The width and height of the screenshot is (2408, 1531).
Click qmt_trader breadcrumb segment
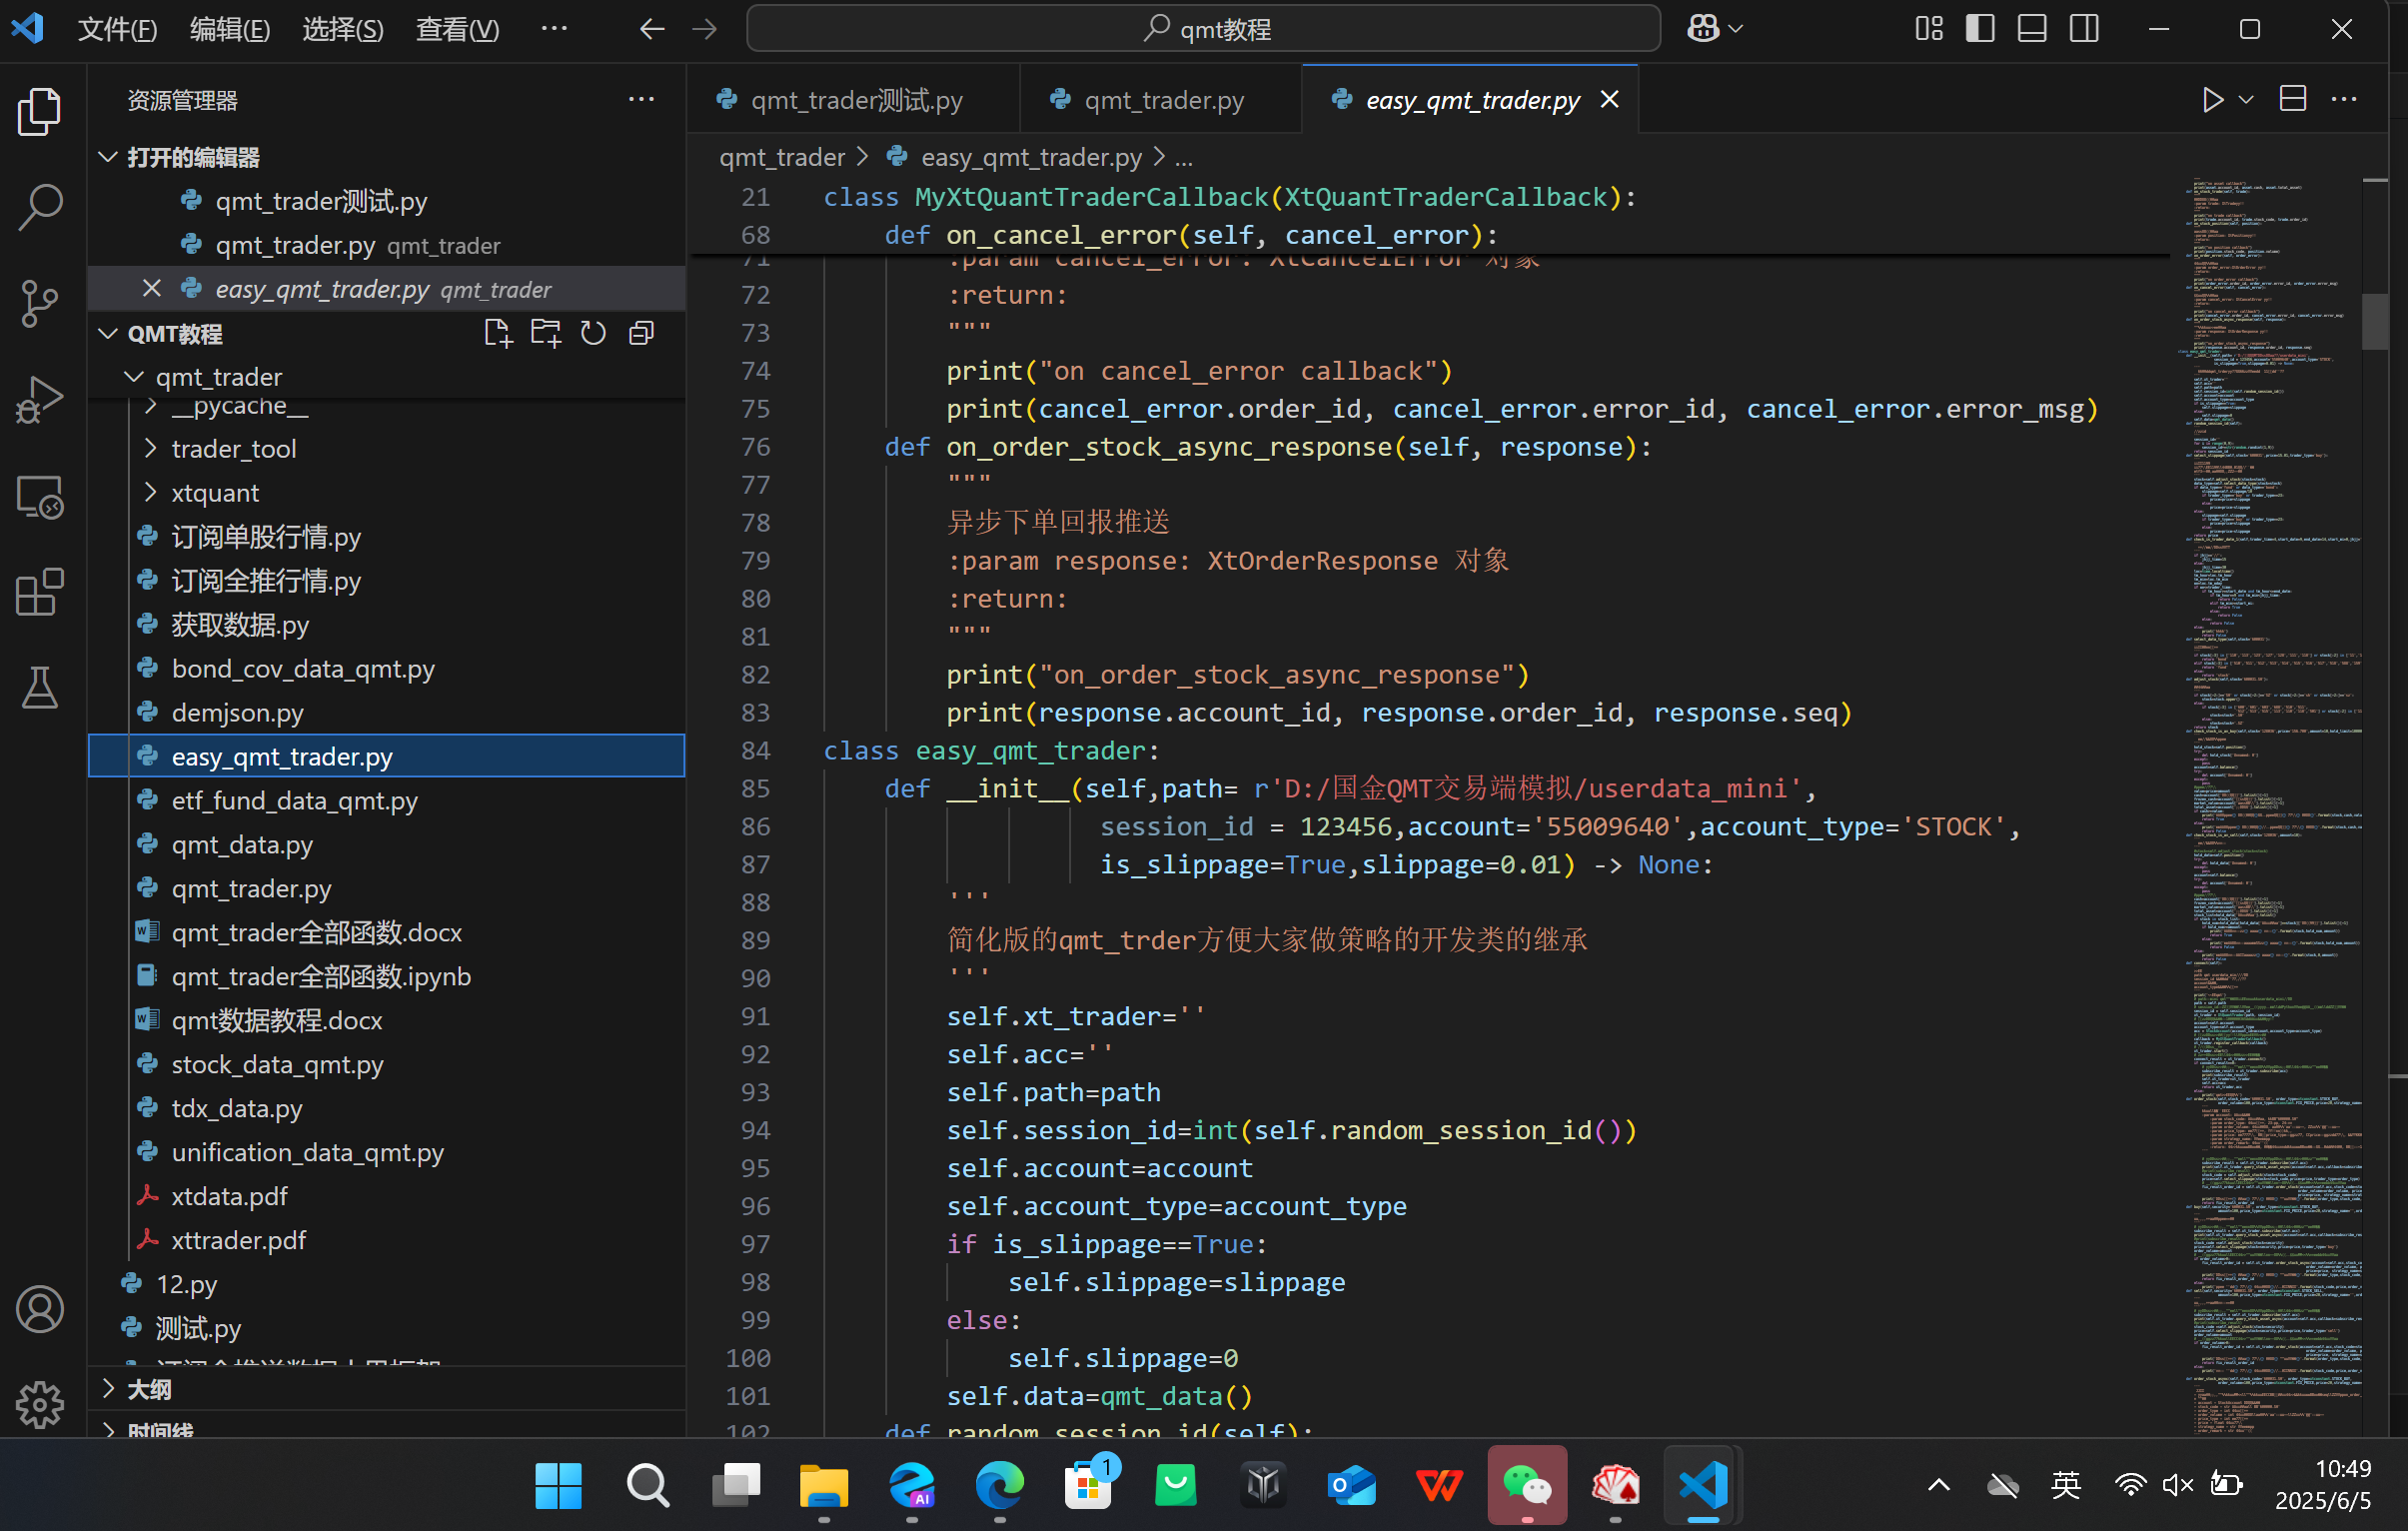782,157
